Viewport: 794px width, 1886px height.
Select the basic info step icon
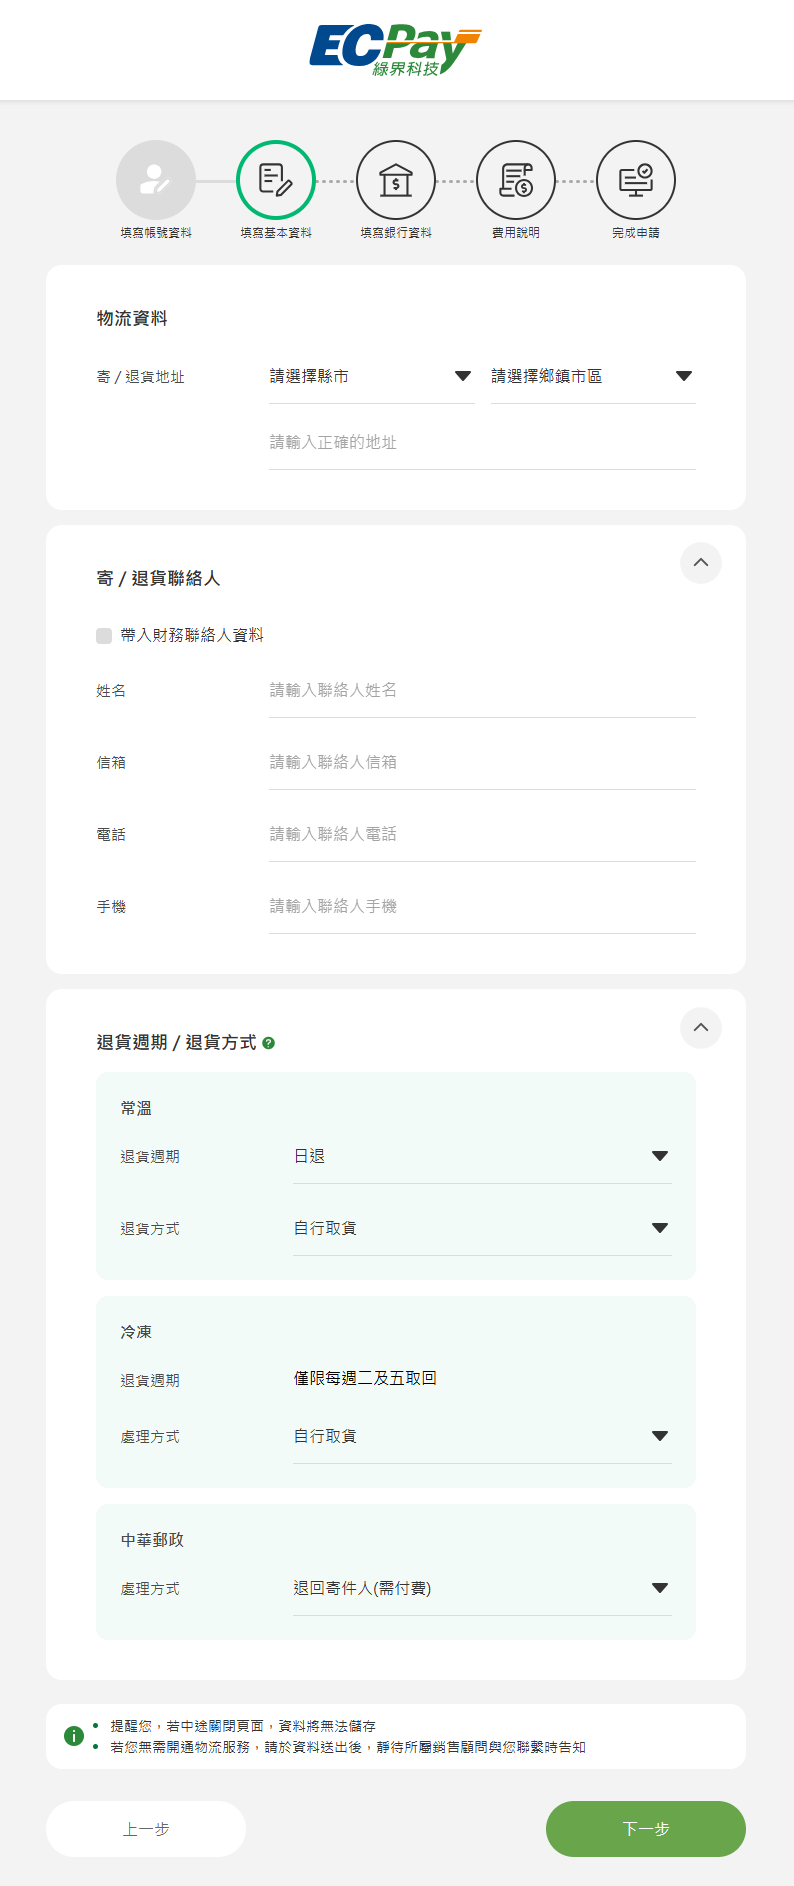(x=276, y=180)
